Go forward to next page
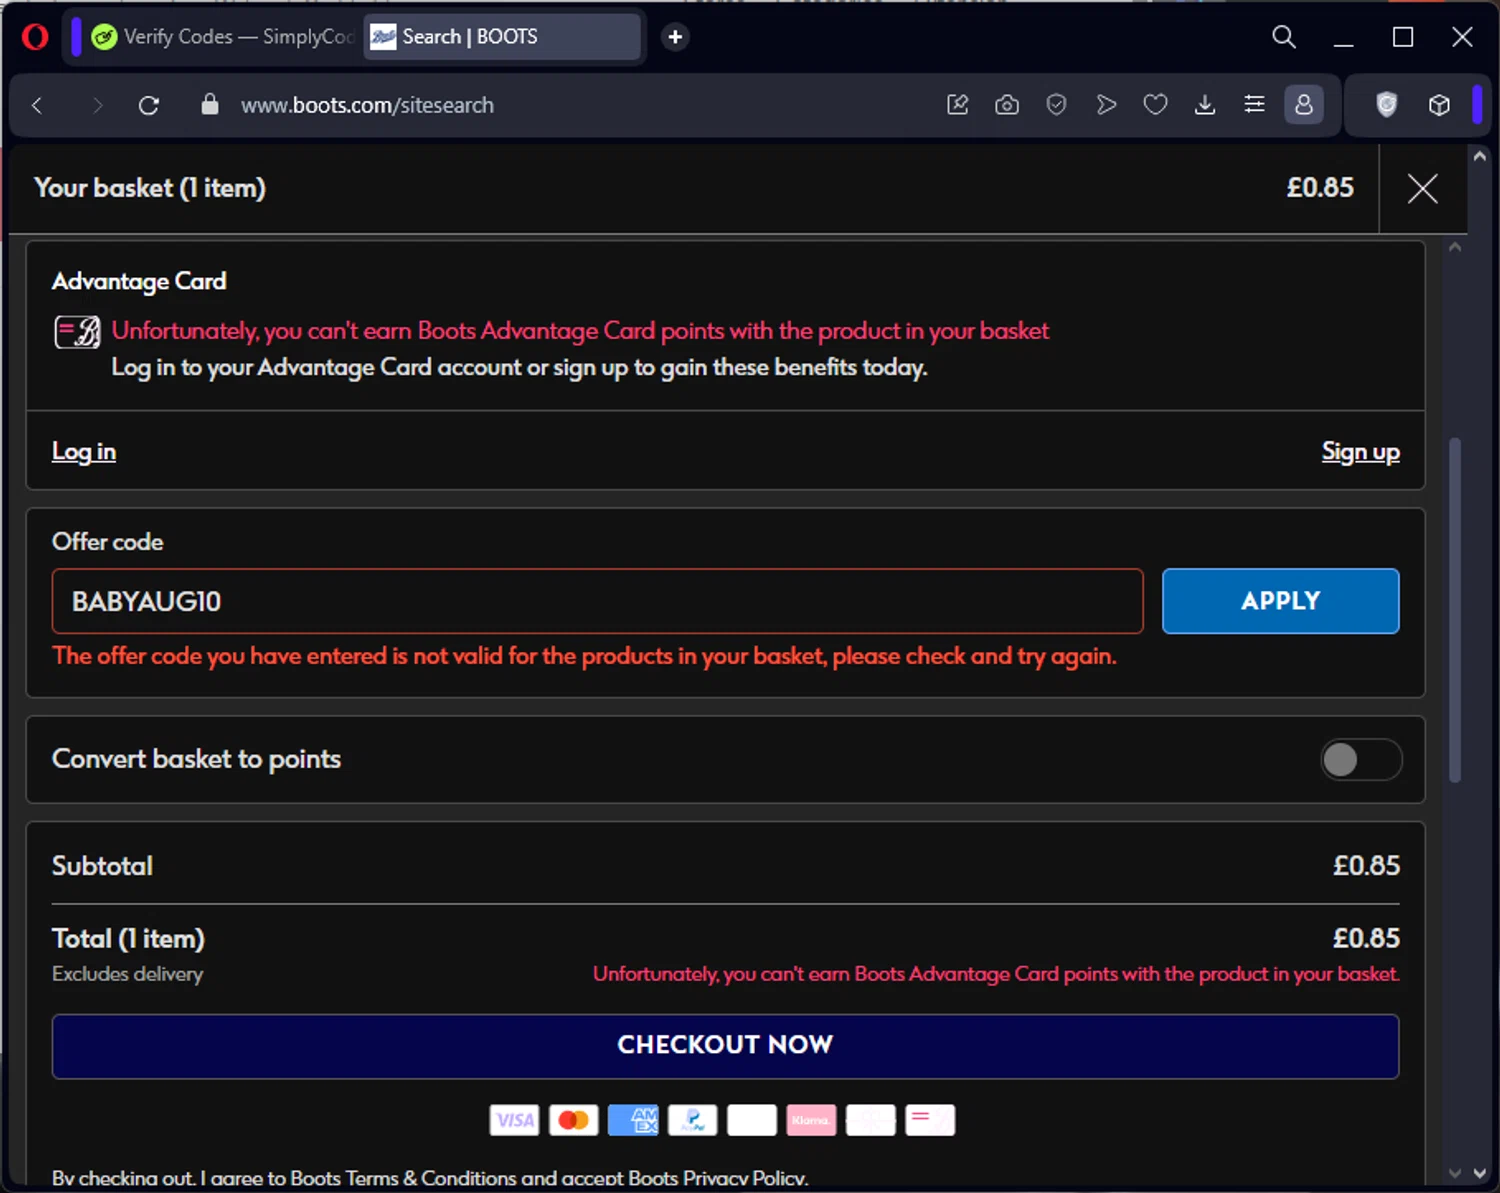 pos(97,105)
